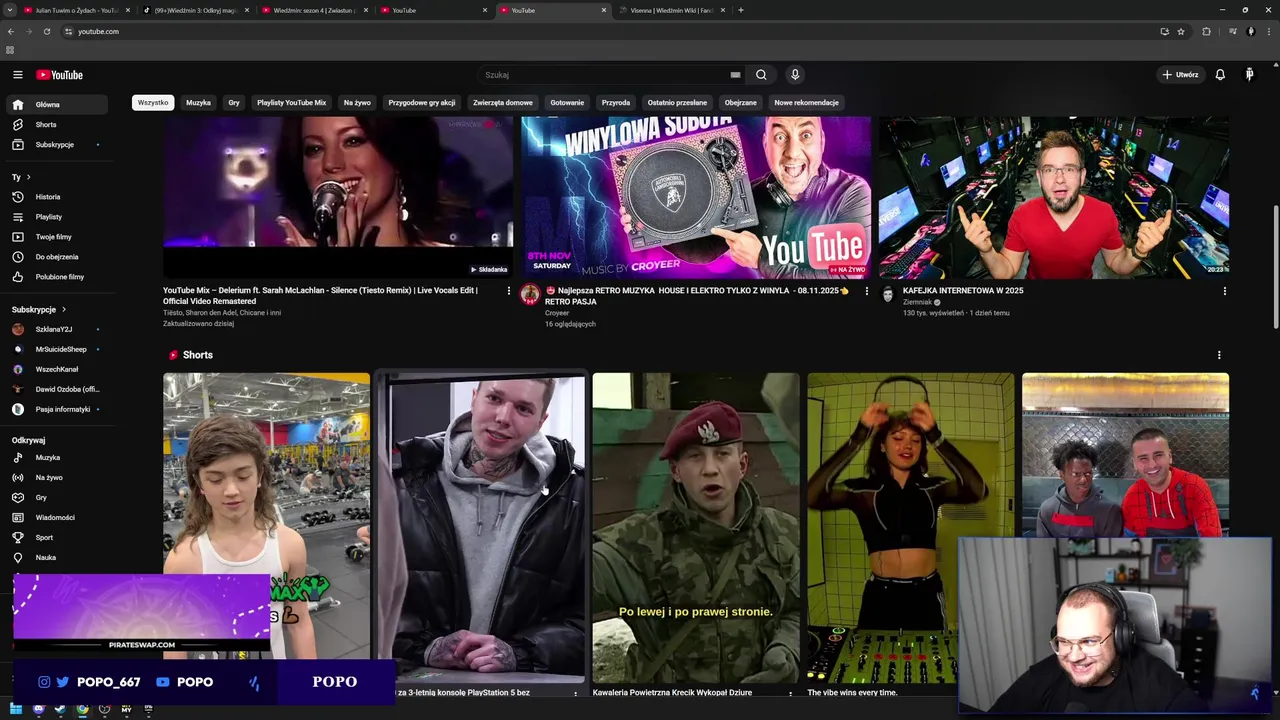The width and height of the screenshot is (1280, 720).
Task: Open Polubione filmy in the sidebar
Action: pos(58,277)
